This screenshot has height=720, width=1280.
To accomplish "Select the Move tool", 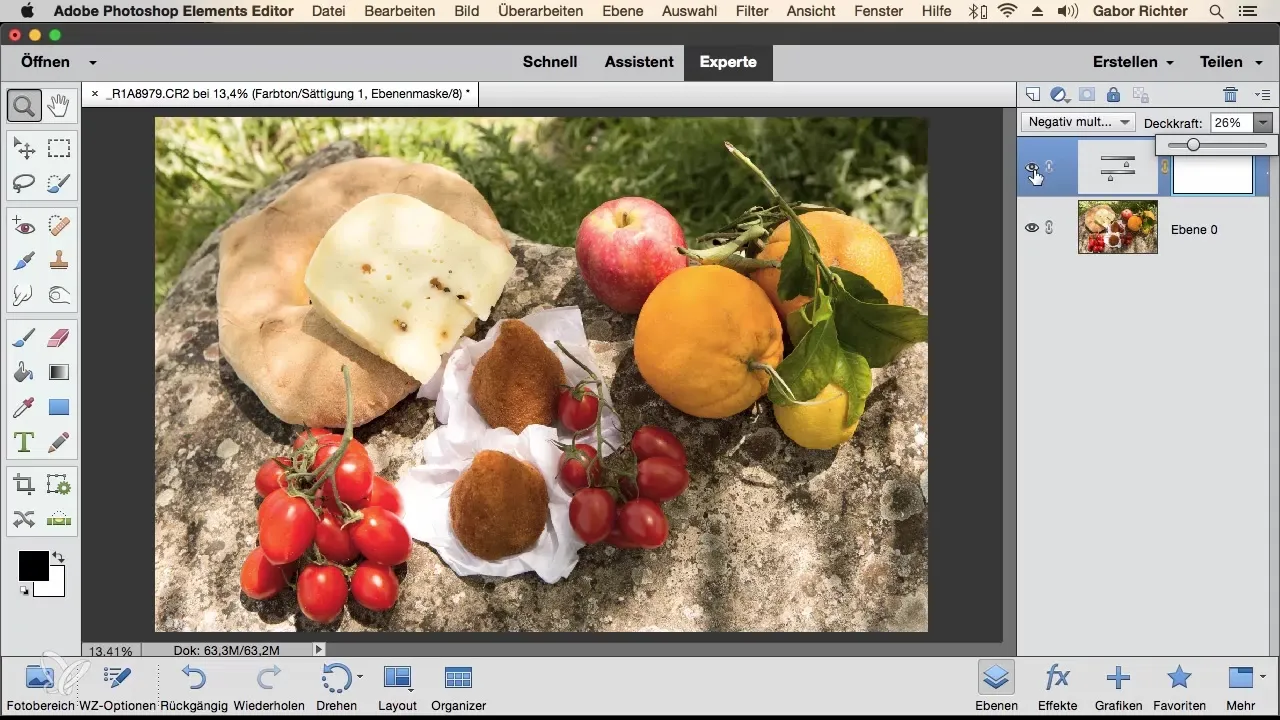I will 24,149.
